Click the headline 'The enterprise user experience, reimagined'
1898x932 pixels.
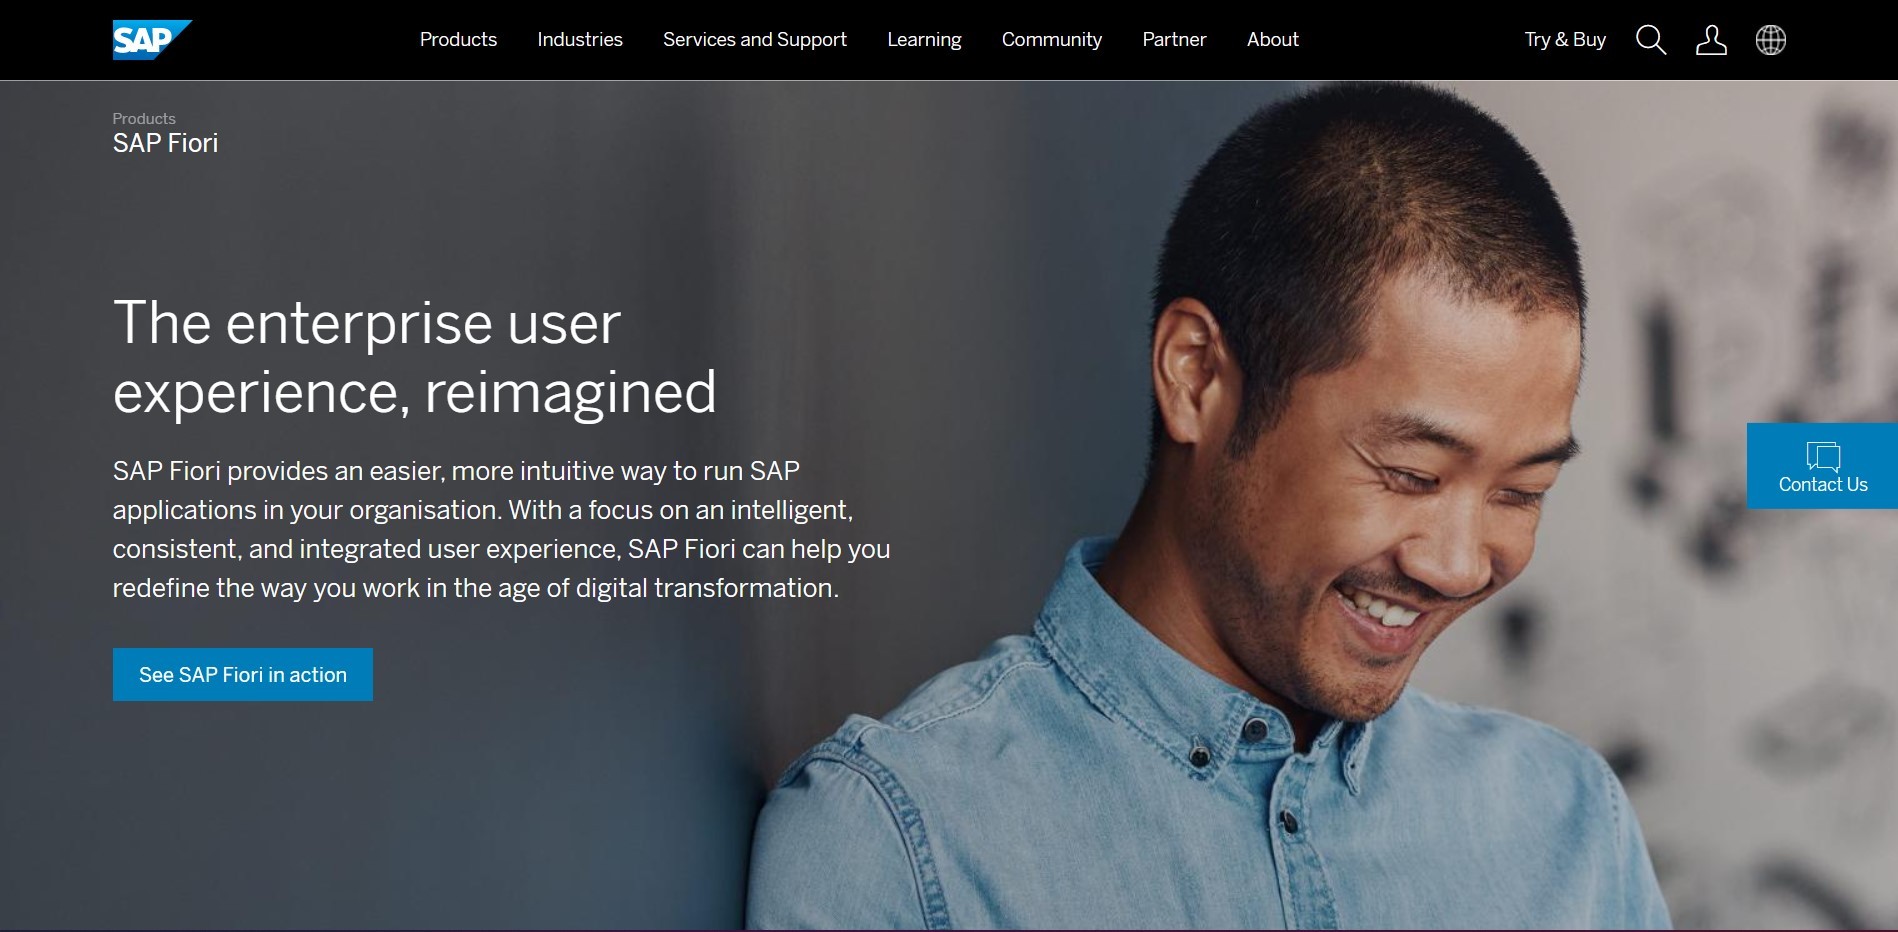click(x=415, y=357)
